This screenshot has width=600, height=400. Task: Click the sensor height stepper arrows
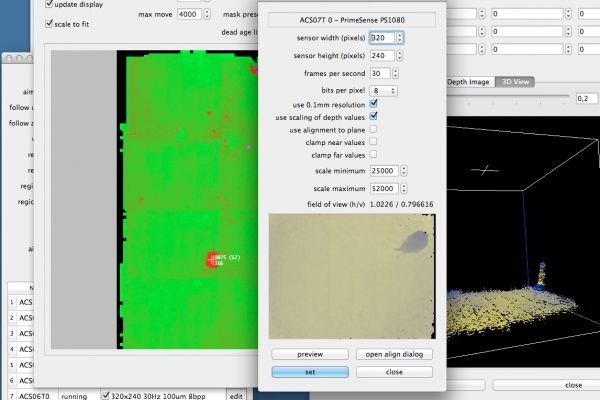400,56
